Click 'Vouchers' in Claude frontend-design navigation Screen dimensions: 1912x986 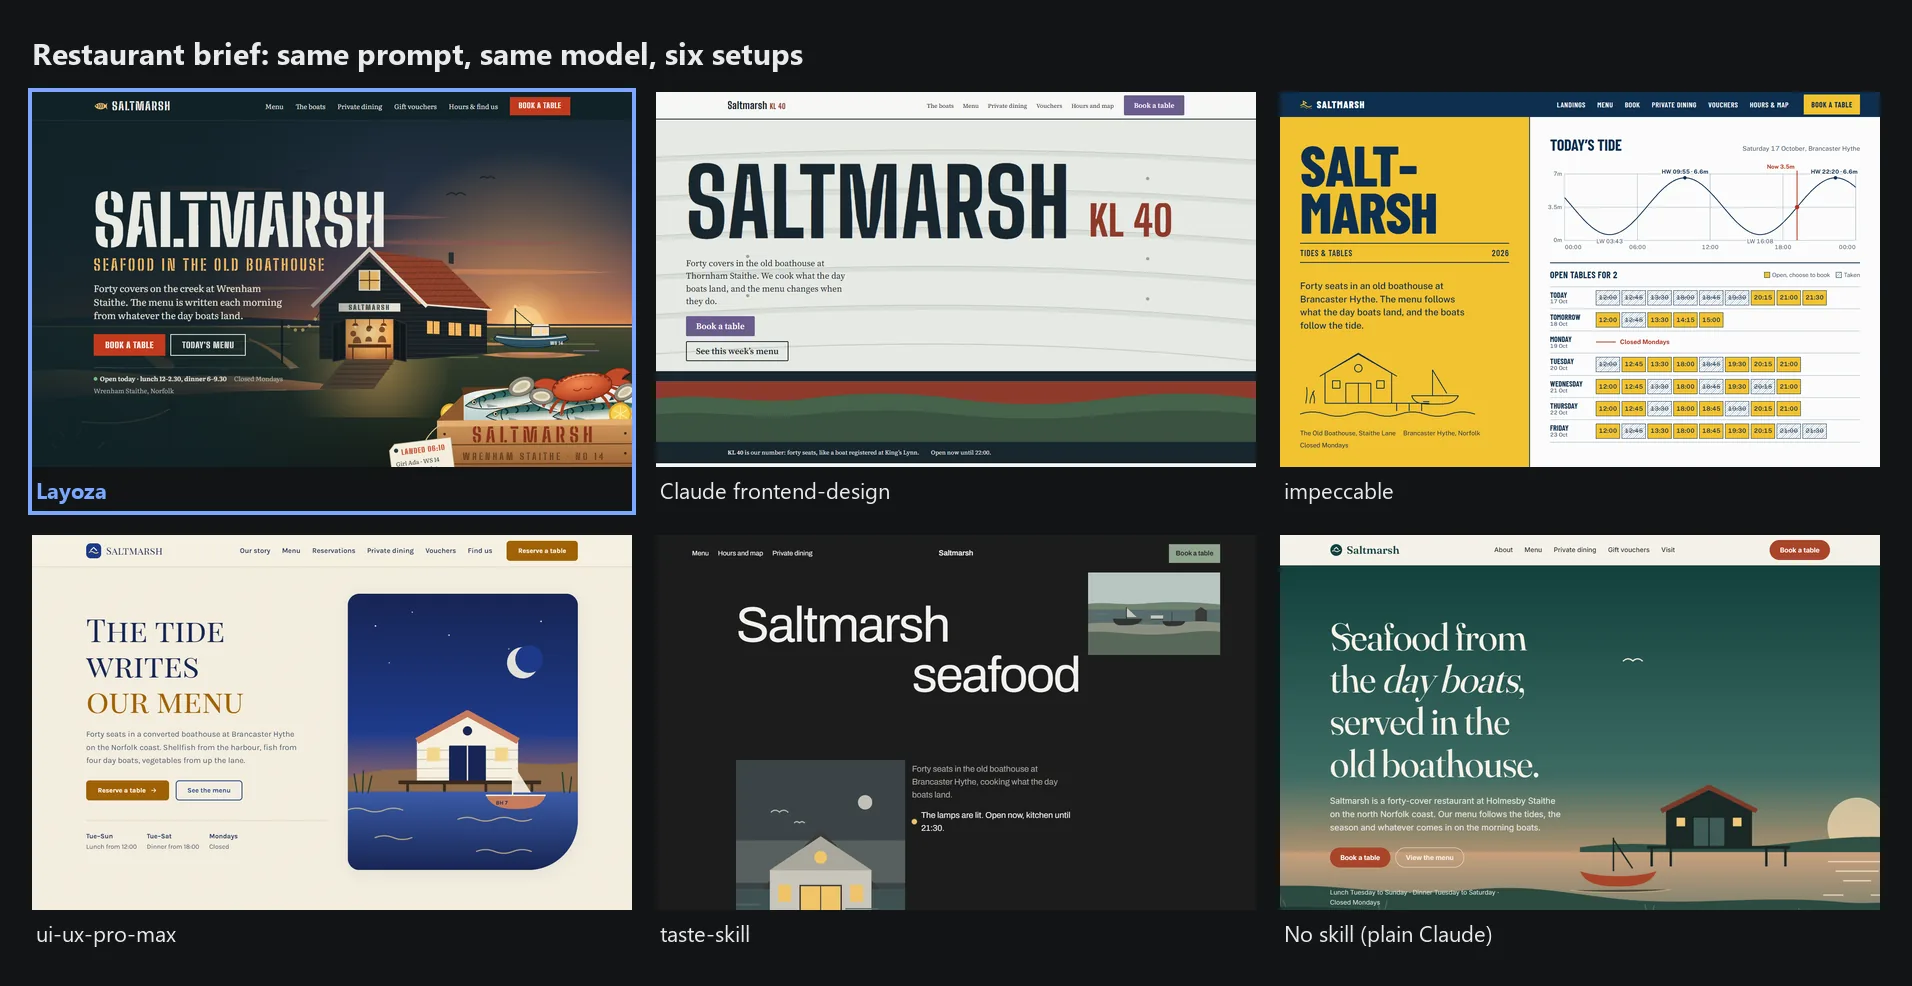[x=1049, y=106]
